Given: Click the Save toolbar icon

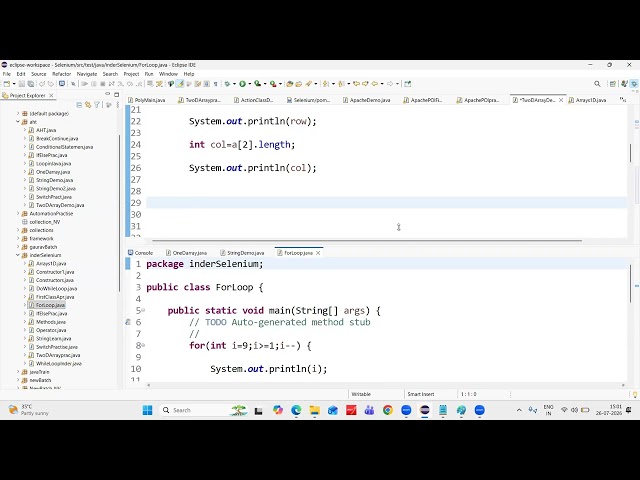Looking at the screenshot, I should point(22,84).
